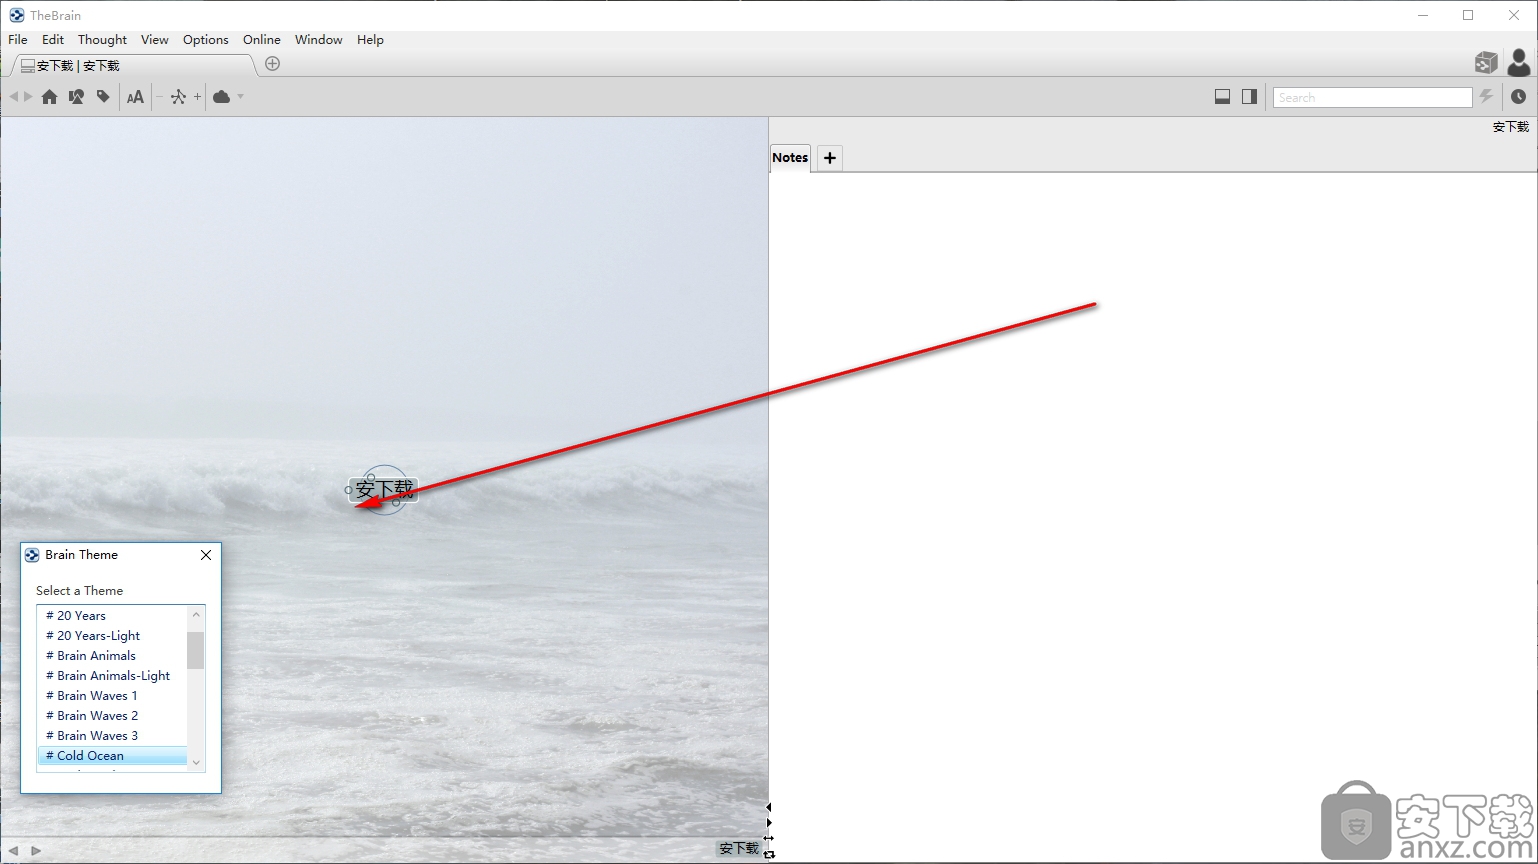This screenshot has width=1538, height=864.
Task: Expand the cloud sync dropdown arrow
Action: (x=240, y=97)
